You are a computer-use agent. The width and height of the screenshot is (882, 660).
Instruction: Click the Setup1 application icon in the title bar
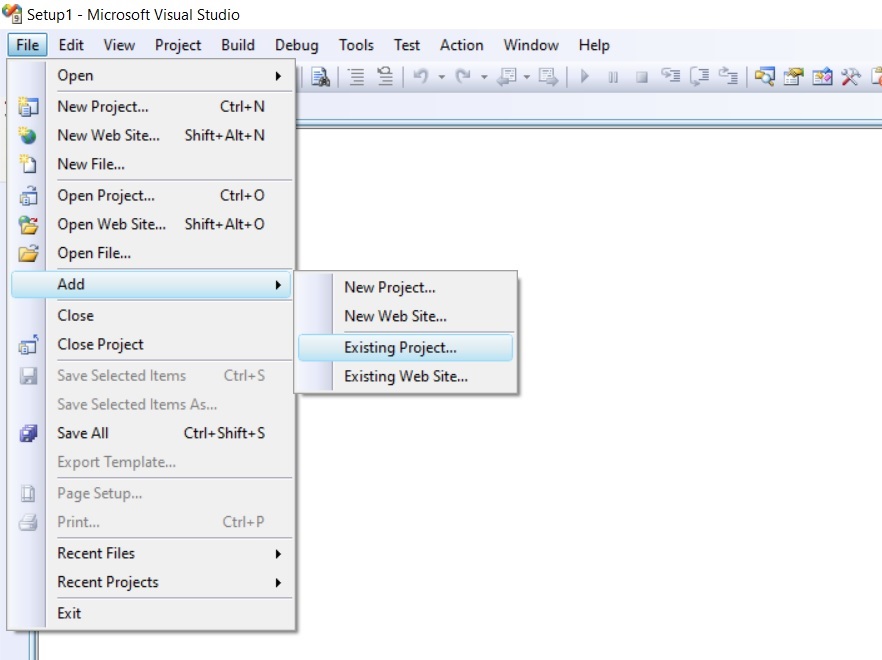click(11, 14)
